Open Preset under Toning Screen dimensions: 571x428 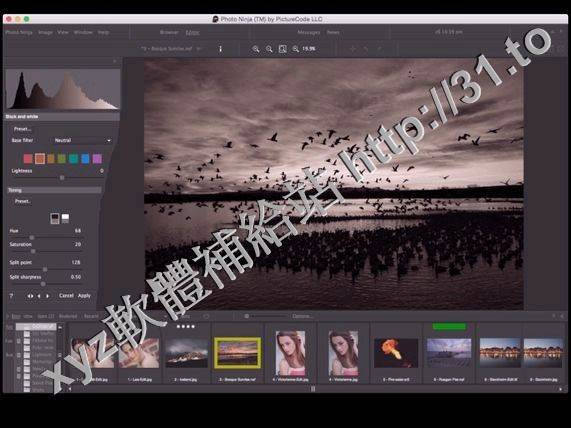(23, 201)
